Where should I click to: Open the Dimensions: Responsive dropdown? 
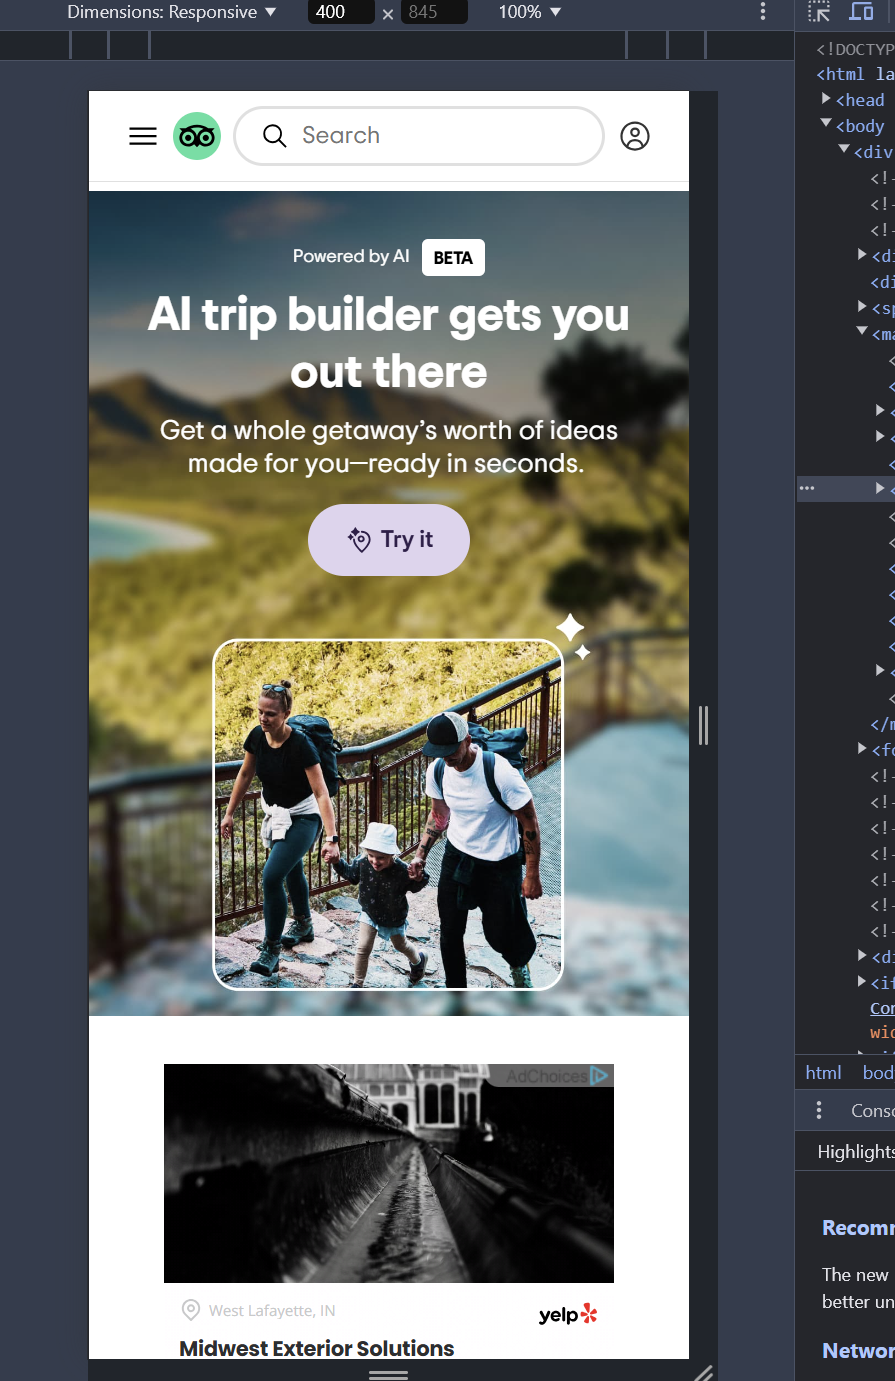(171, 12)
